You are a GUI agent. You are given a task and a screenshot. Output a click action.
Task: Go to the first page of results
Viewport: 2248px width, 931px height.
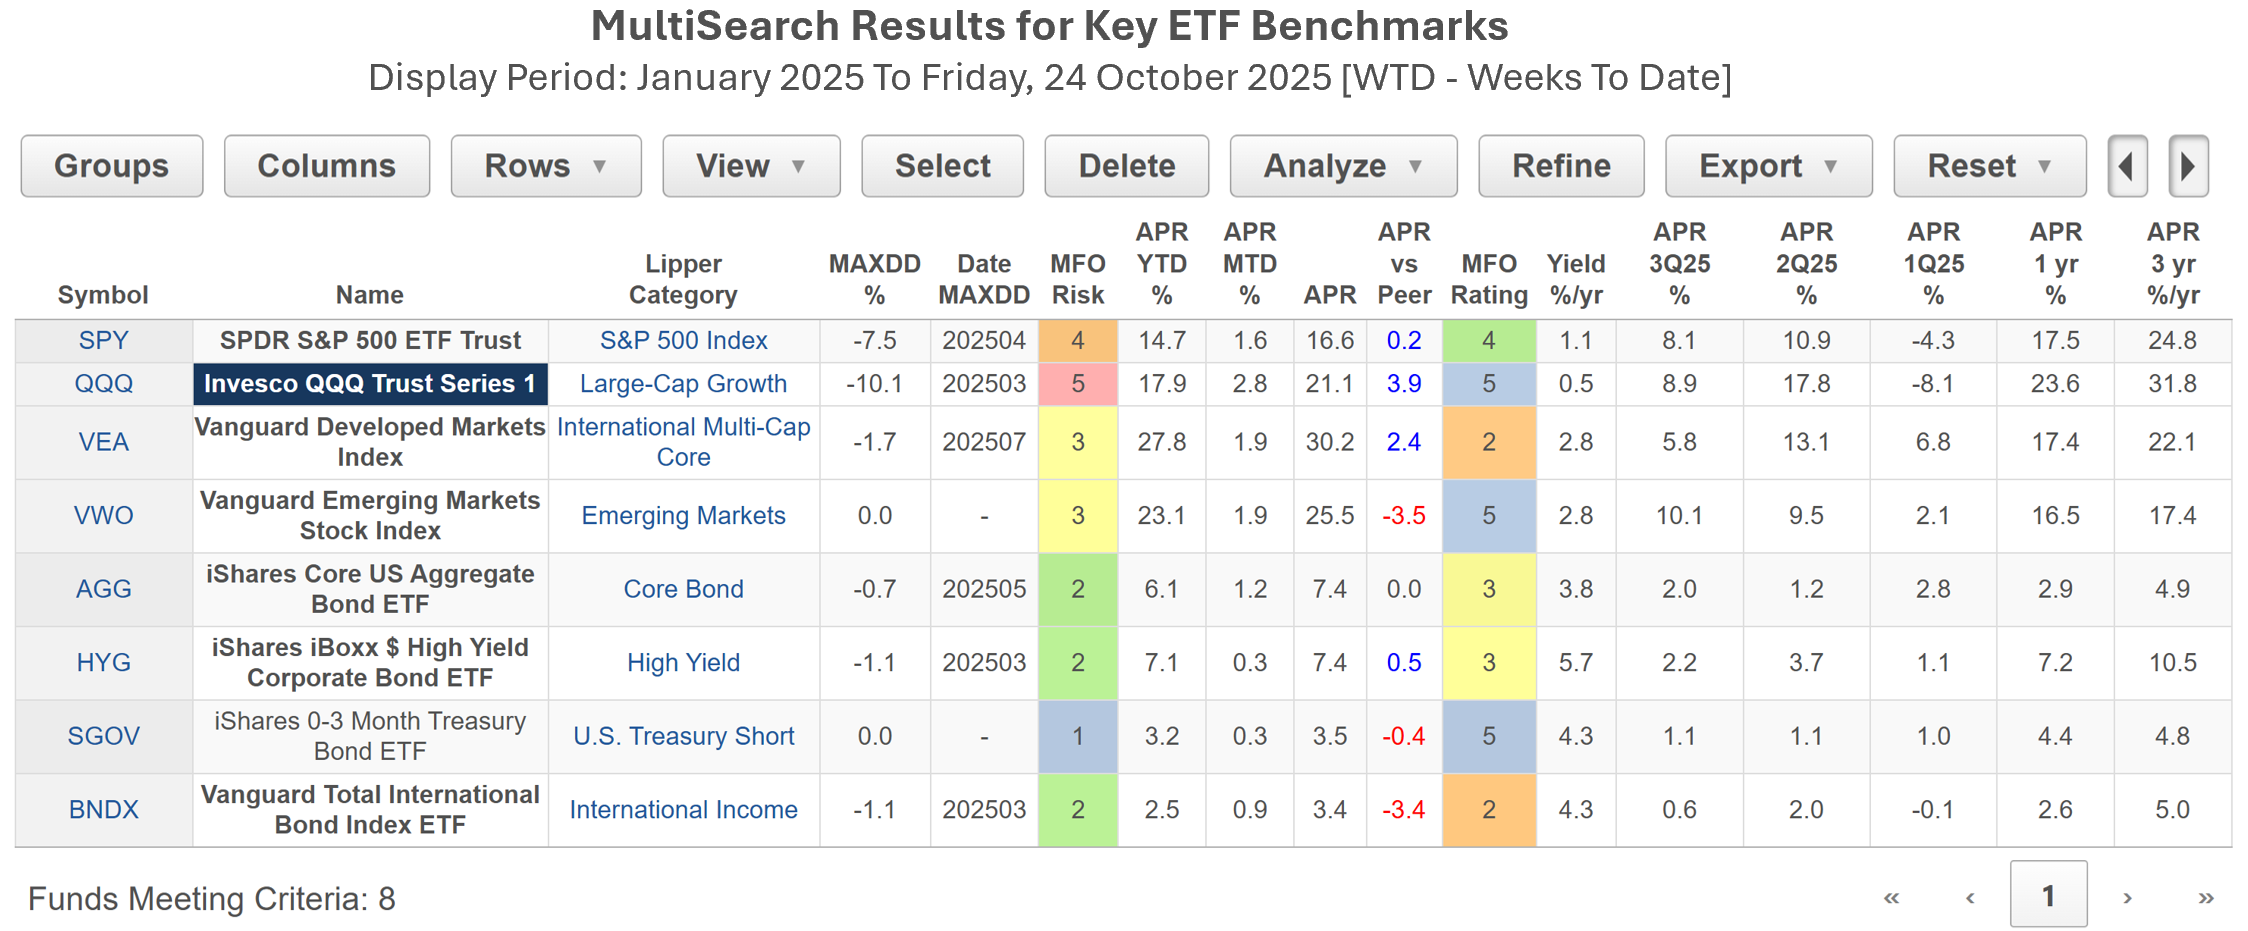[1891, 897]
